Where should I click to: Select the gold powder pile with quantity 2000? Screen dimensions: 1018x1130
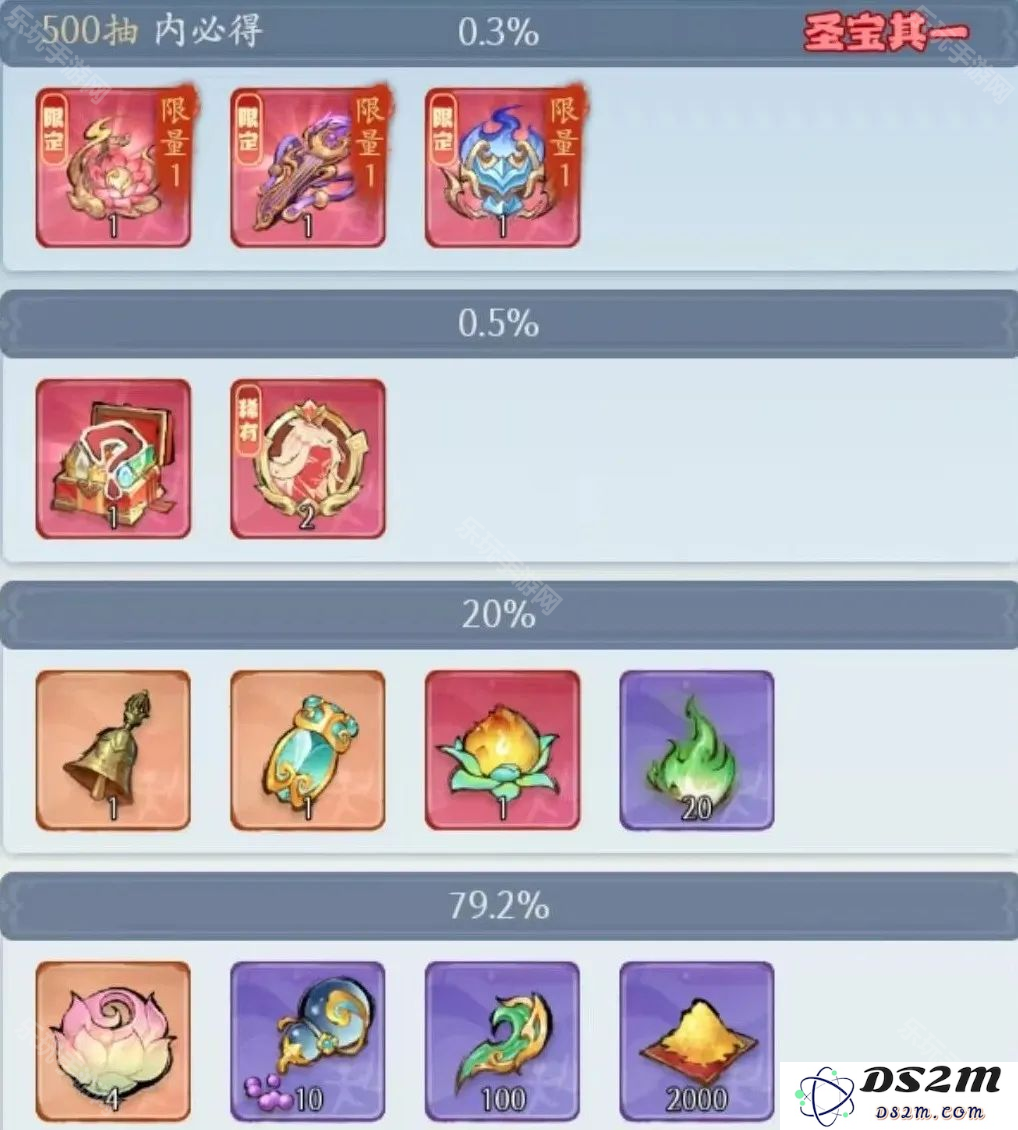click(697, 1041)
